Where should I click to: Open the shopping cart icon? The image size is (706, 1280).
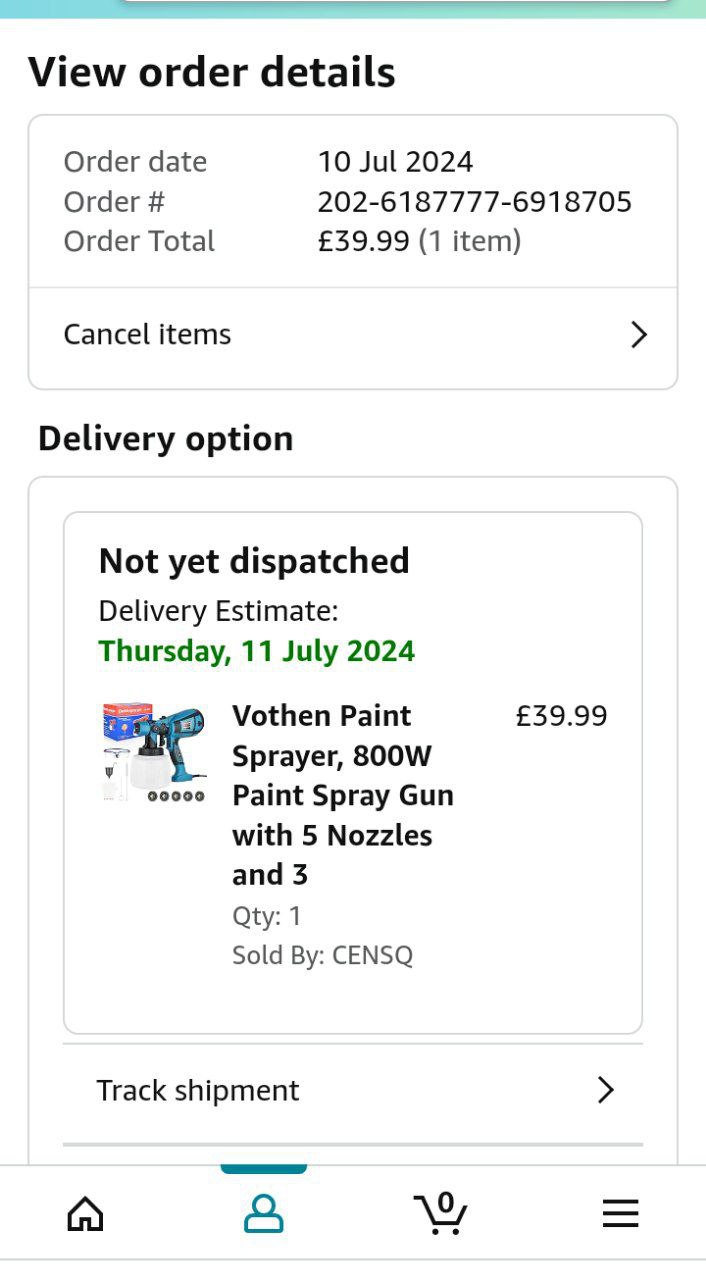tap(441, 1212)
